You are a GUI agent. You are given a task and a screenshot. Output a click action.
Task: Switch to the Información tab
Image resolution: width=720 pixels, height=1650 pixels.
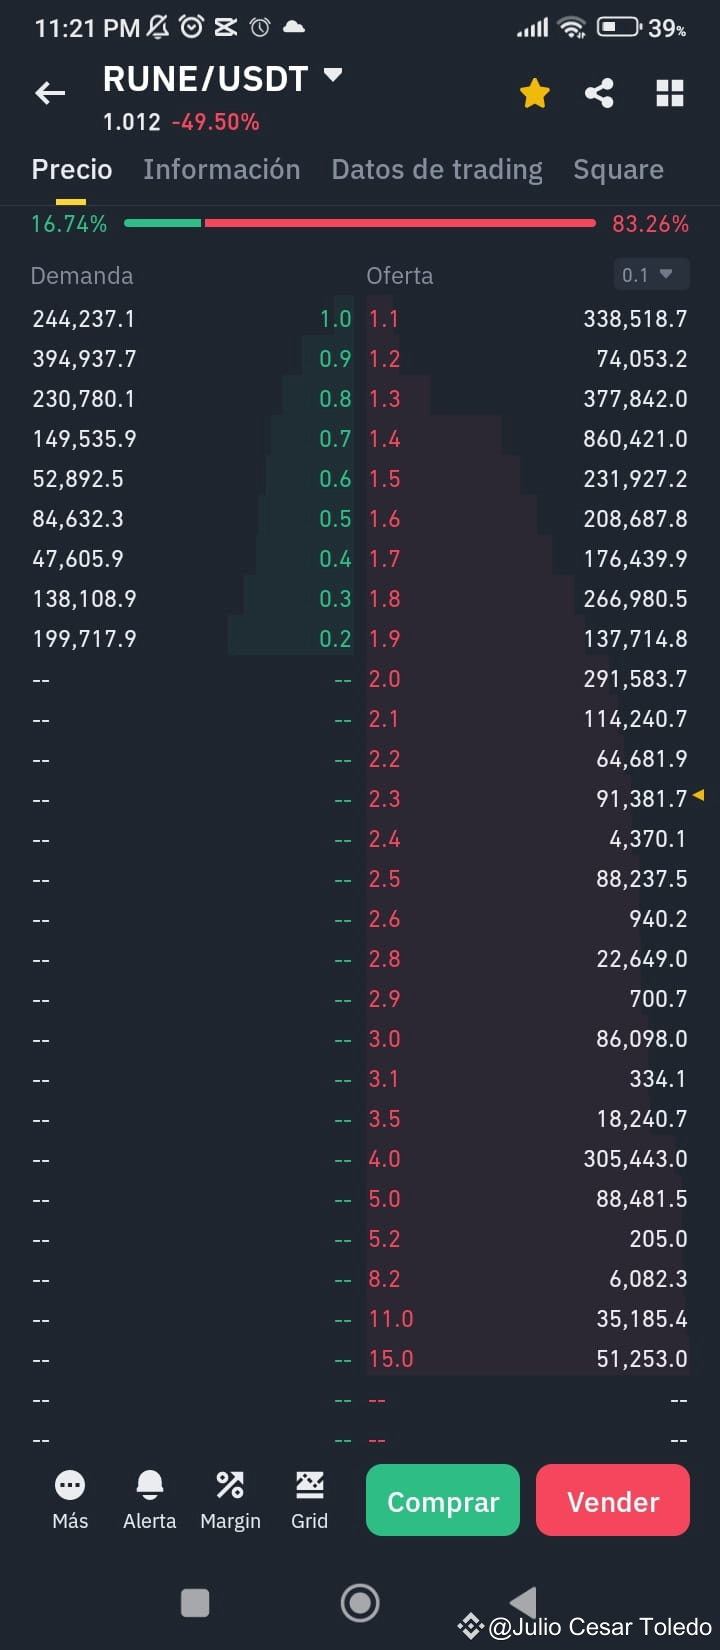pyautogui.click(x=221, y=170)
